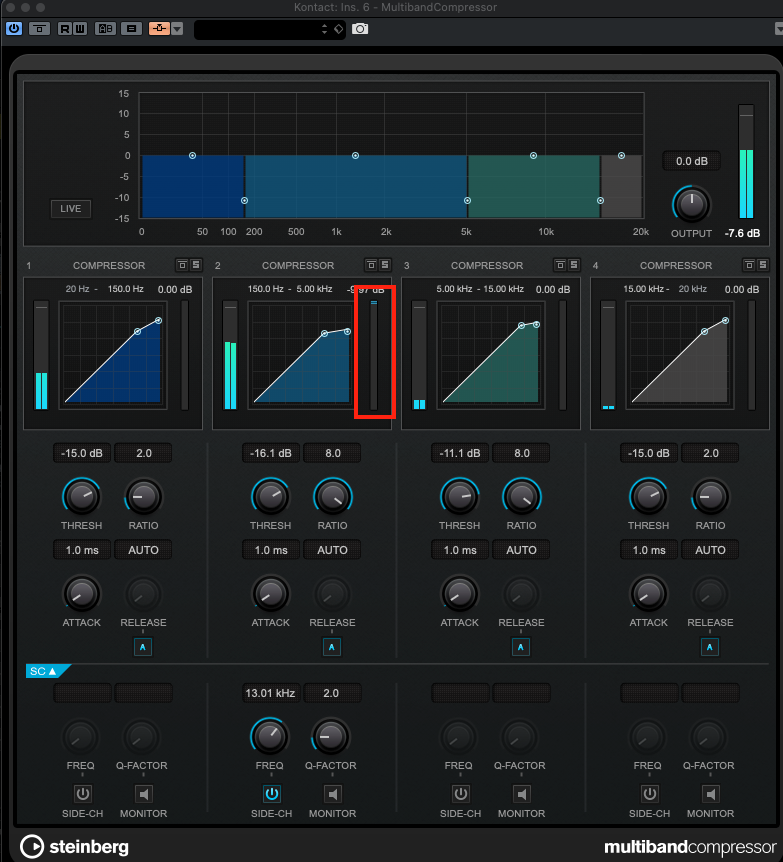Click the OUTPUT knob
This screenshot has width=783, height=862.
[x=691, y=205]
